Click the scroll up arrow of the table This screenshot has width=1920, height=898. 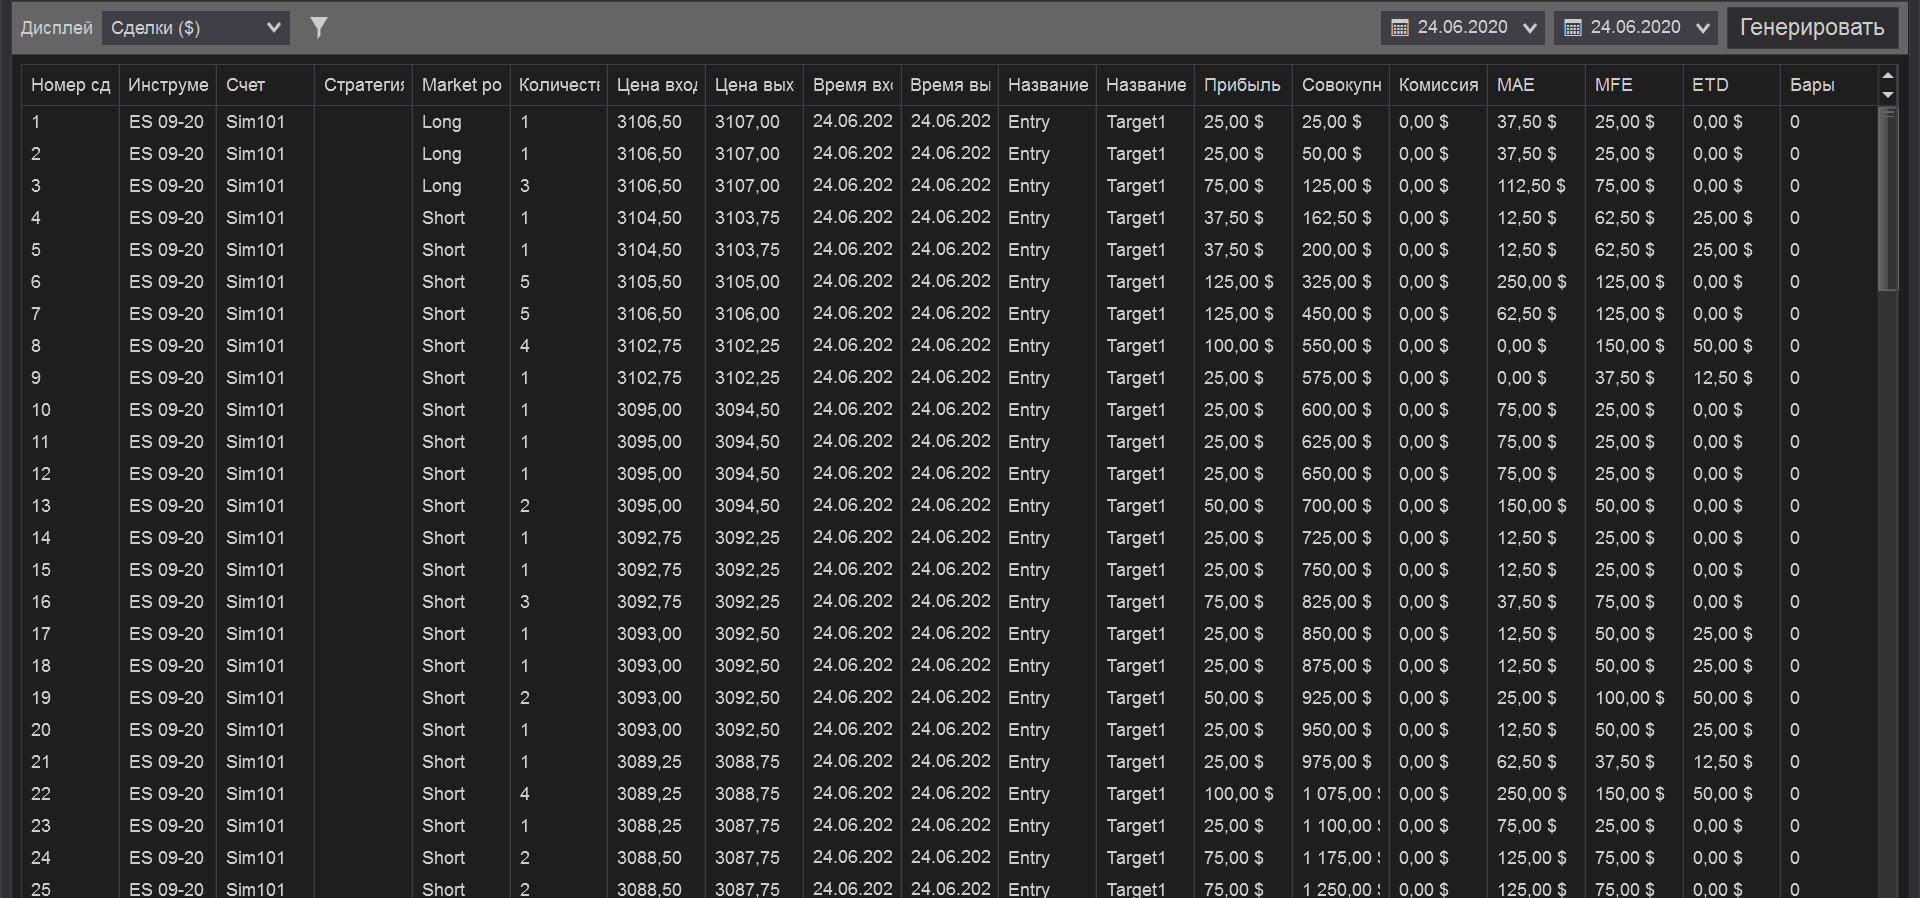[x=1888, y=76]
